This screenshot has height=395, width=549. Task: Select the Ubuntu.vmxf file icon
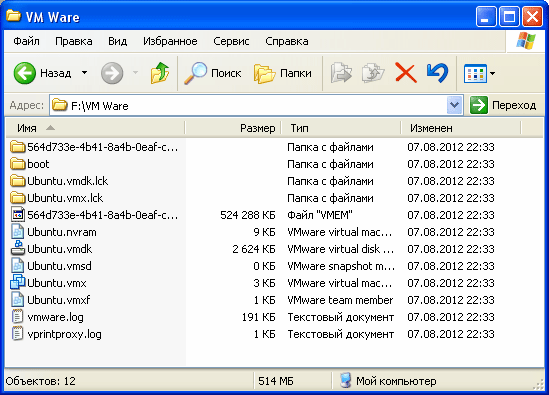[18, 300]
